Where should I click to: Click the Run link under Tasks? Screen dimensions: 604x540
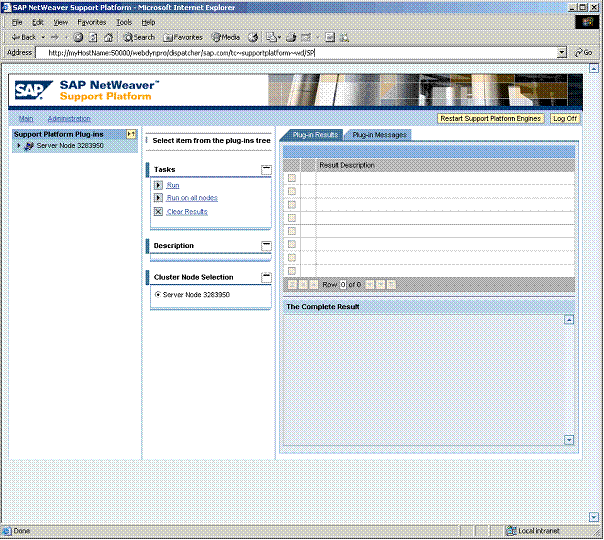click(173, 185)
